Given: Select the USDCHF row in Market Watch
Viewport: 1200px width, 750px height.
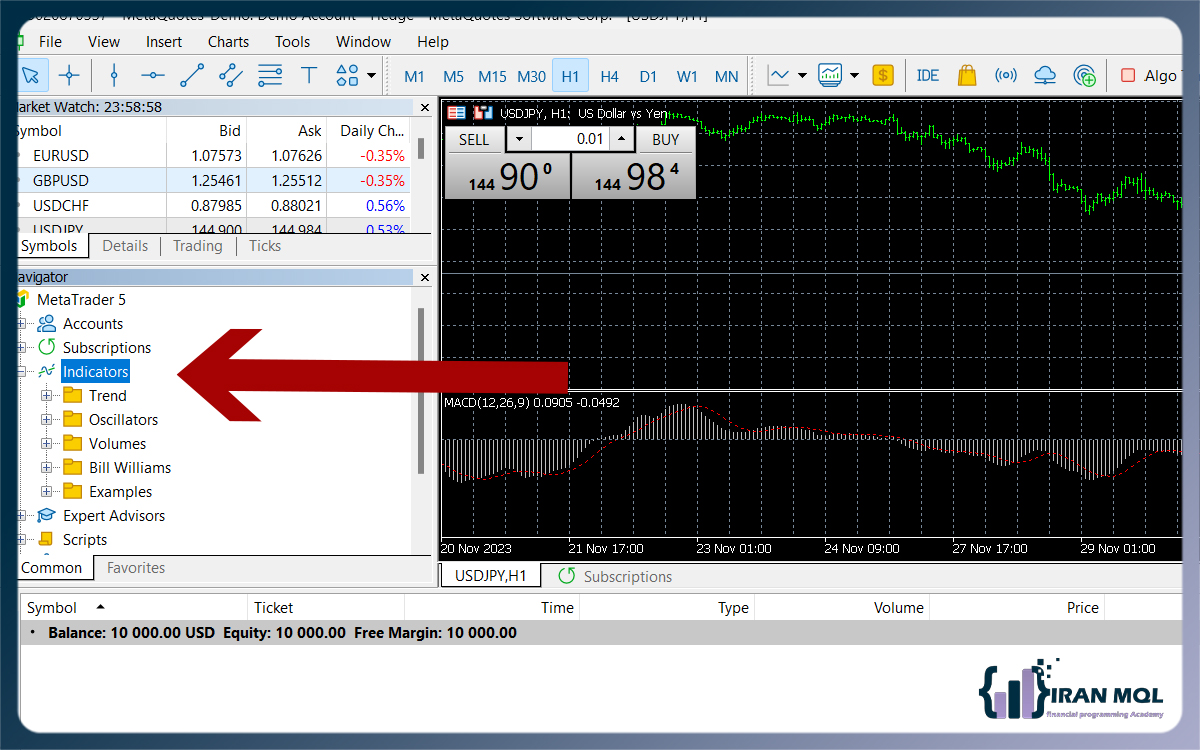Looking at the screenshot, I should [x=213, y=206].
